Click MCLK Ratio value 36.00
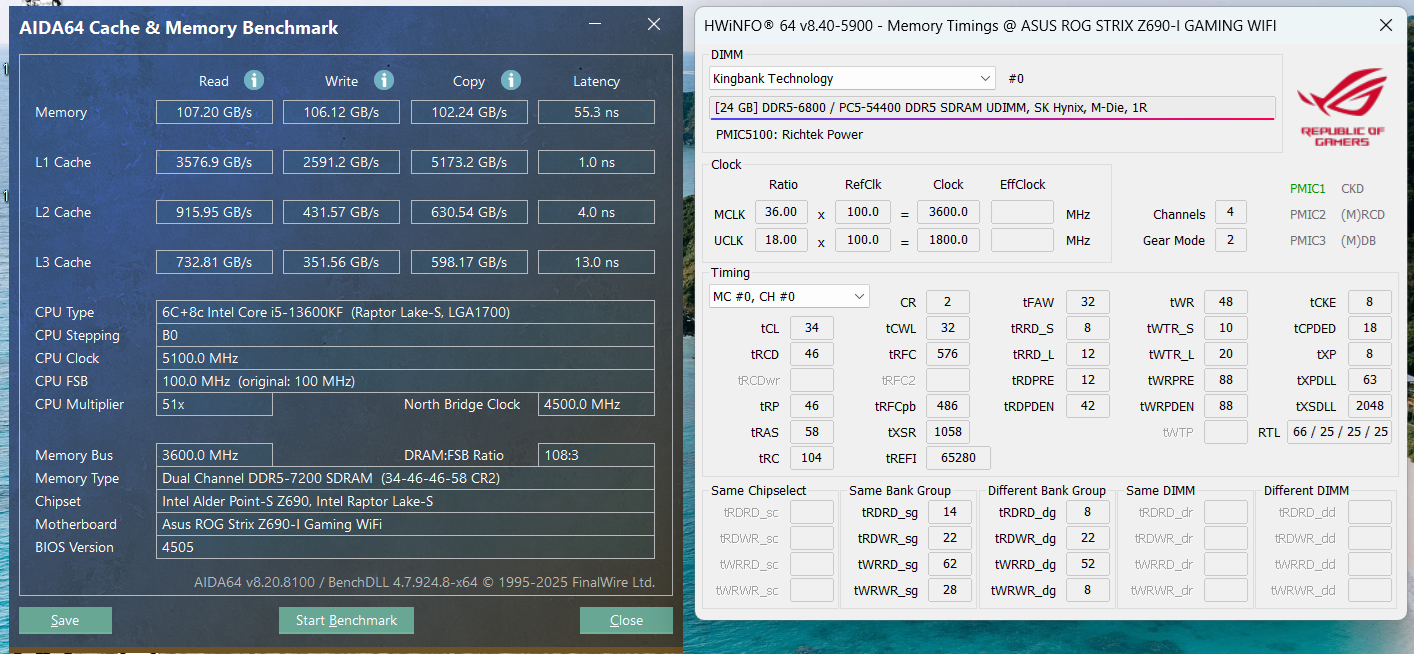 [x=782, y=212]
